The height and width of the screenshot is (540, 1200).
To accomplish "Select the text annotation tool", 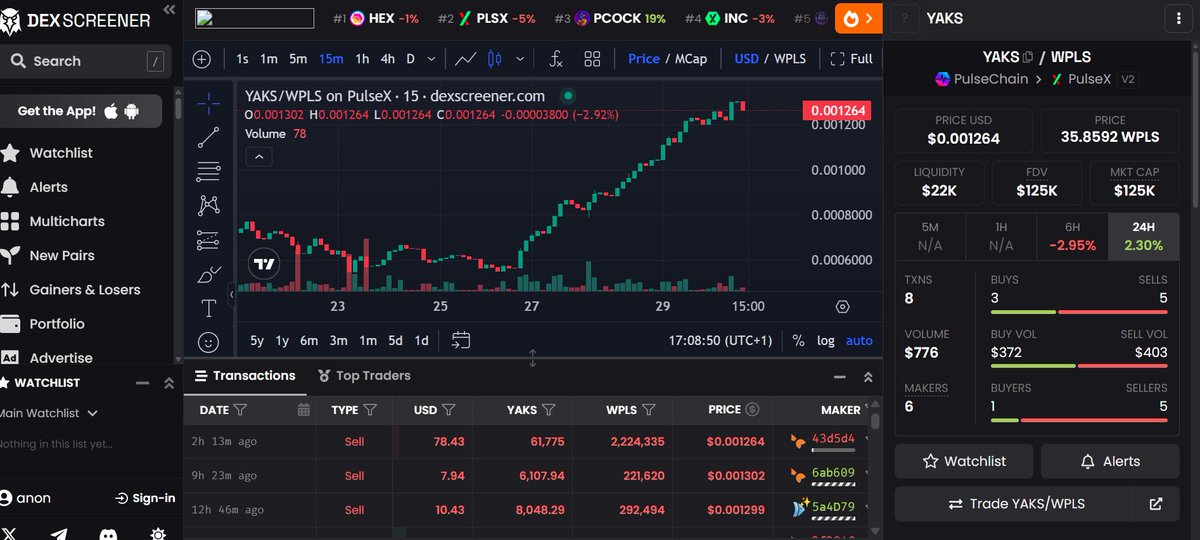I will (208, 308).
